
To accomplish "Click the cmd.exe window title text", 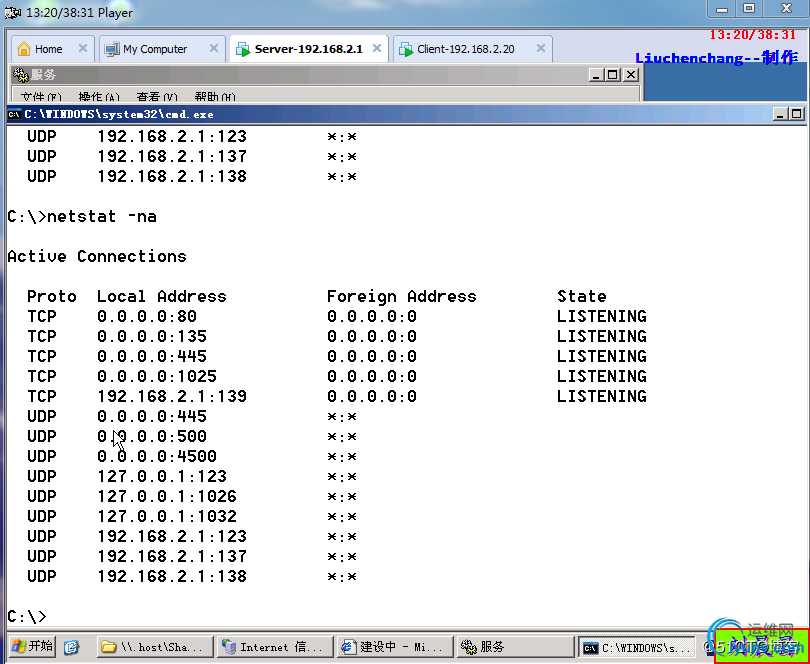I will point(119,114).
